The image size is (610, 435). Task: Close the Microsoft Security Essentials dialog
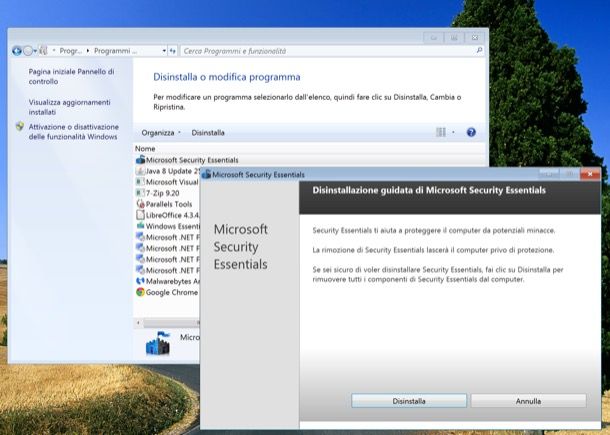point(590,174)
